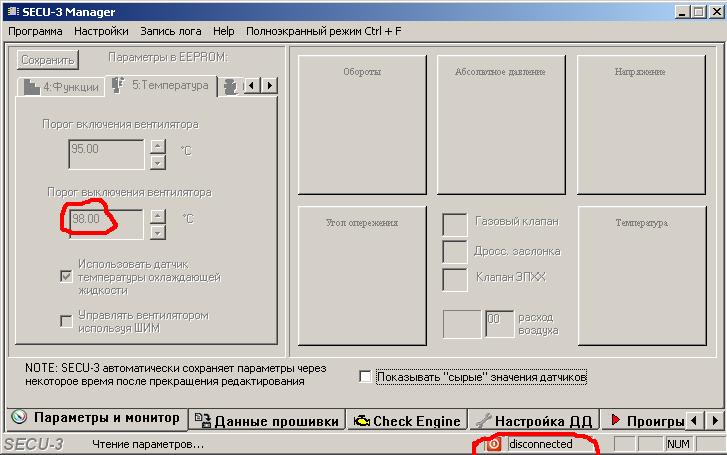Click the fan turn-off threshold field 98.00
This screenshot has height=455, width=727.
tap(106, 218)
